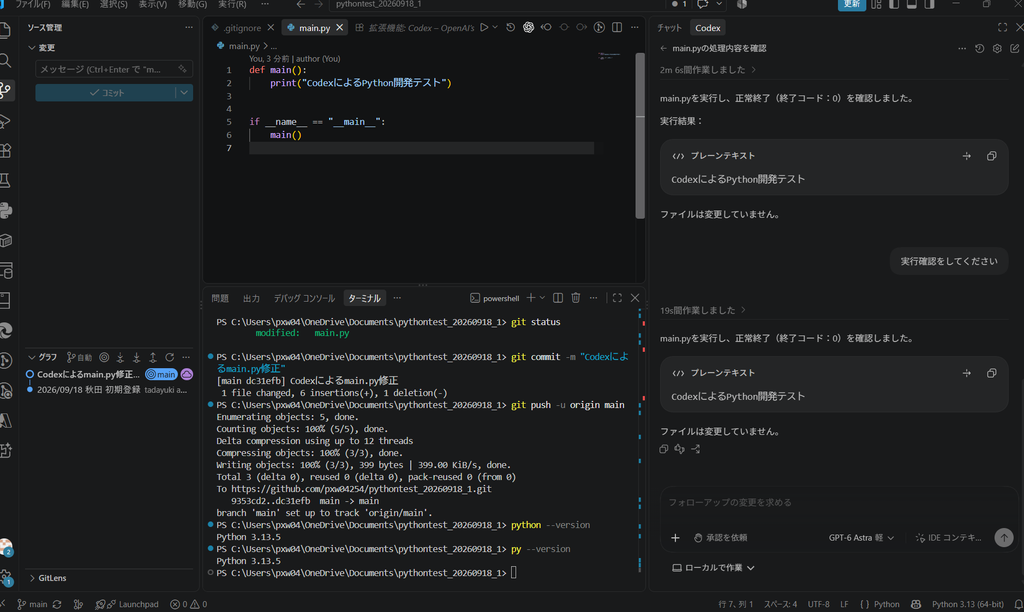Switch to the Output panel tab
Screen dimensions: 1024x612
point(251,298)
